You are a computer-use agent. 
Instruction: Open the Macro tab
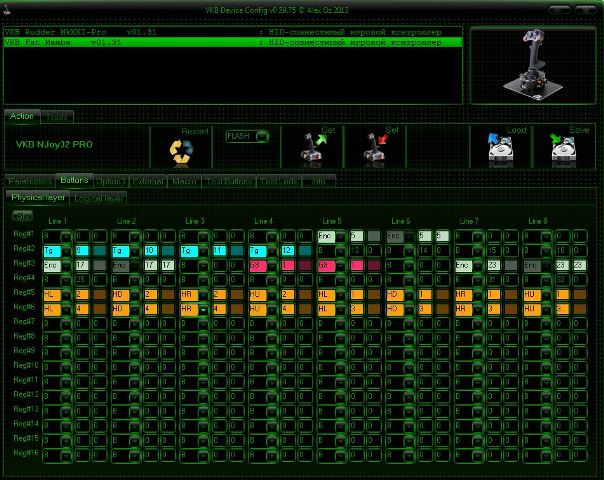pos(184,181)
